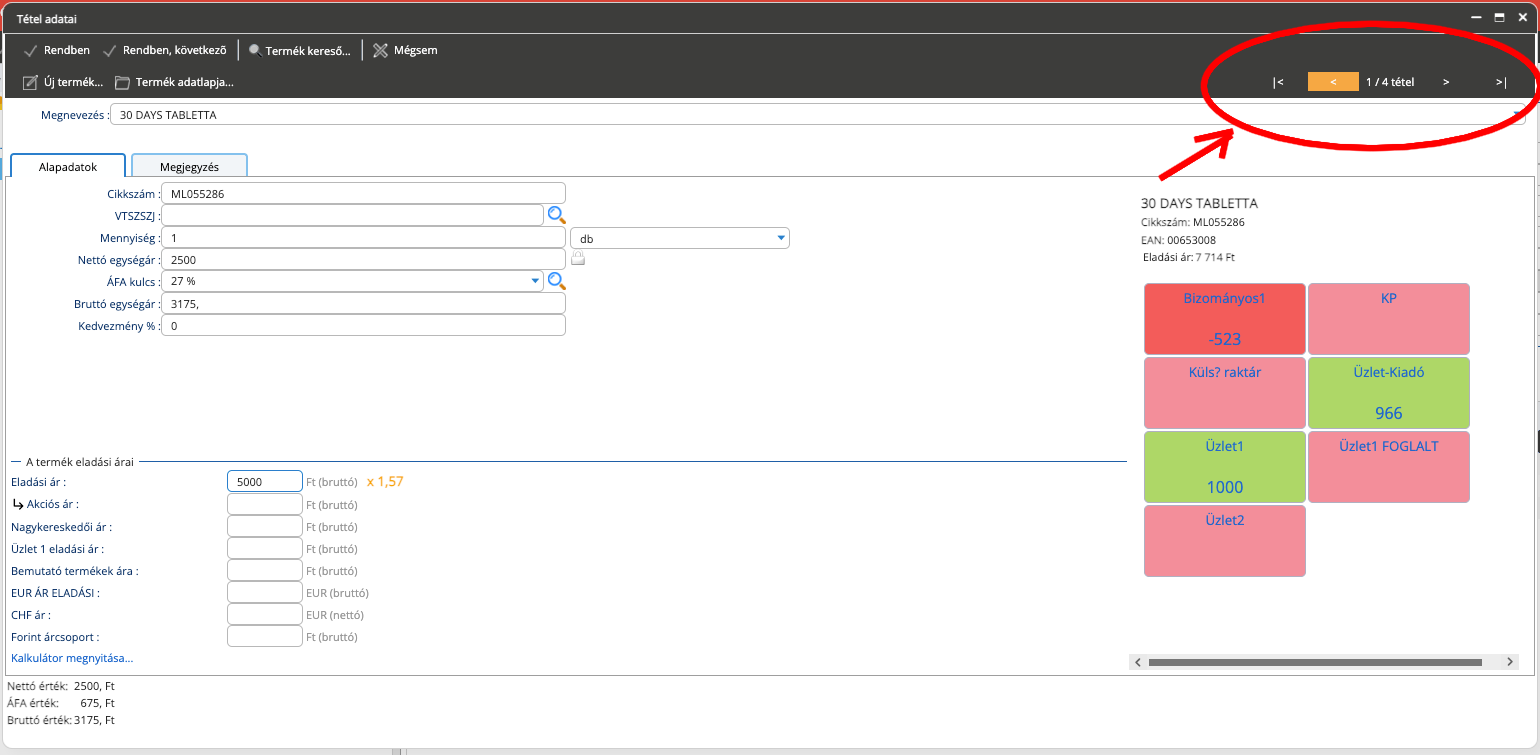Click magnifier icon next to ÁFA kulcs
This screenshot has height=755, width=1540.
pyautogui.click(x=557, y=282)
